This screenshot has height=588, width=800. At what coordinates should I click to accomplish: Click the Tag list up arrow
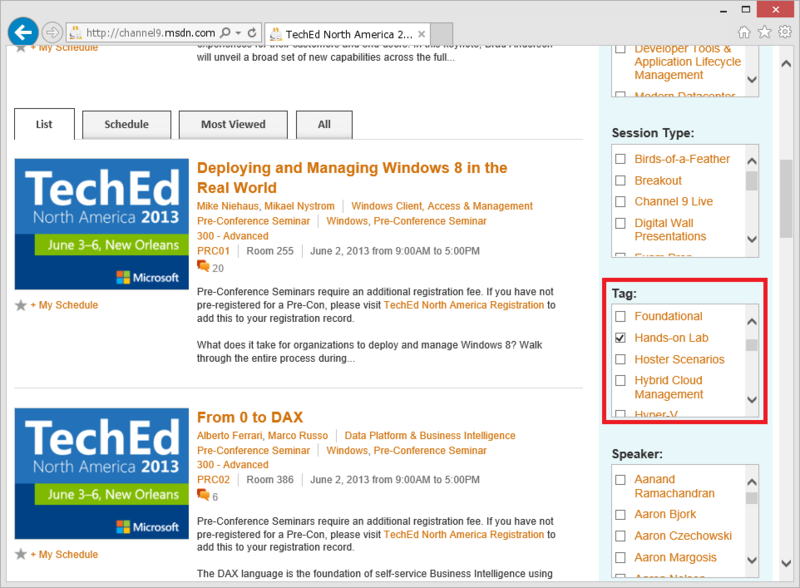(x=752, y=321)
